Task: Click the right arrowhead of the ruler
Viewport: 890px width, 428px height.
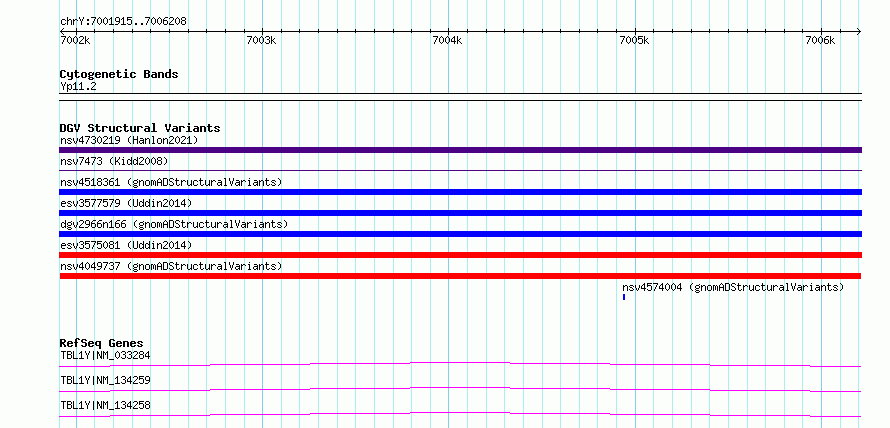Action: pyautogui.click(x=859, y=31)
